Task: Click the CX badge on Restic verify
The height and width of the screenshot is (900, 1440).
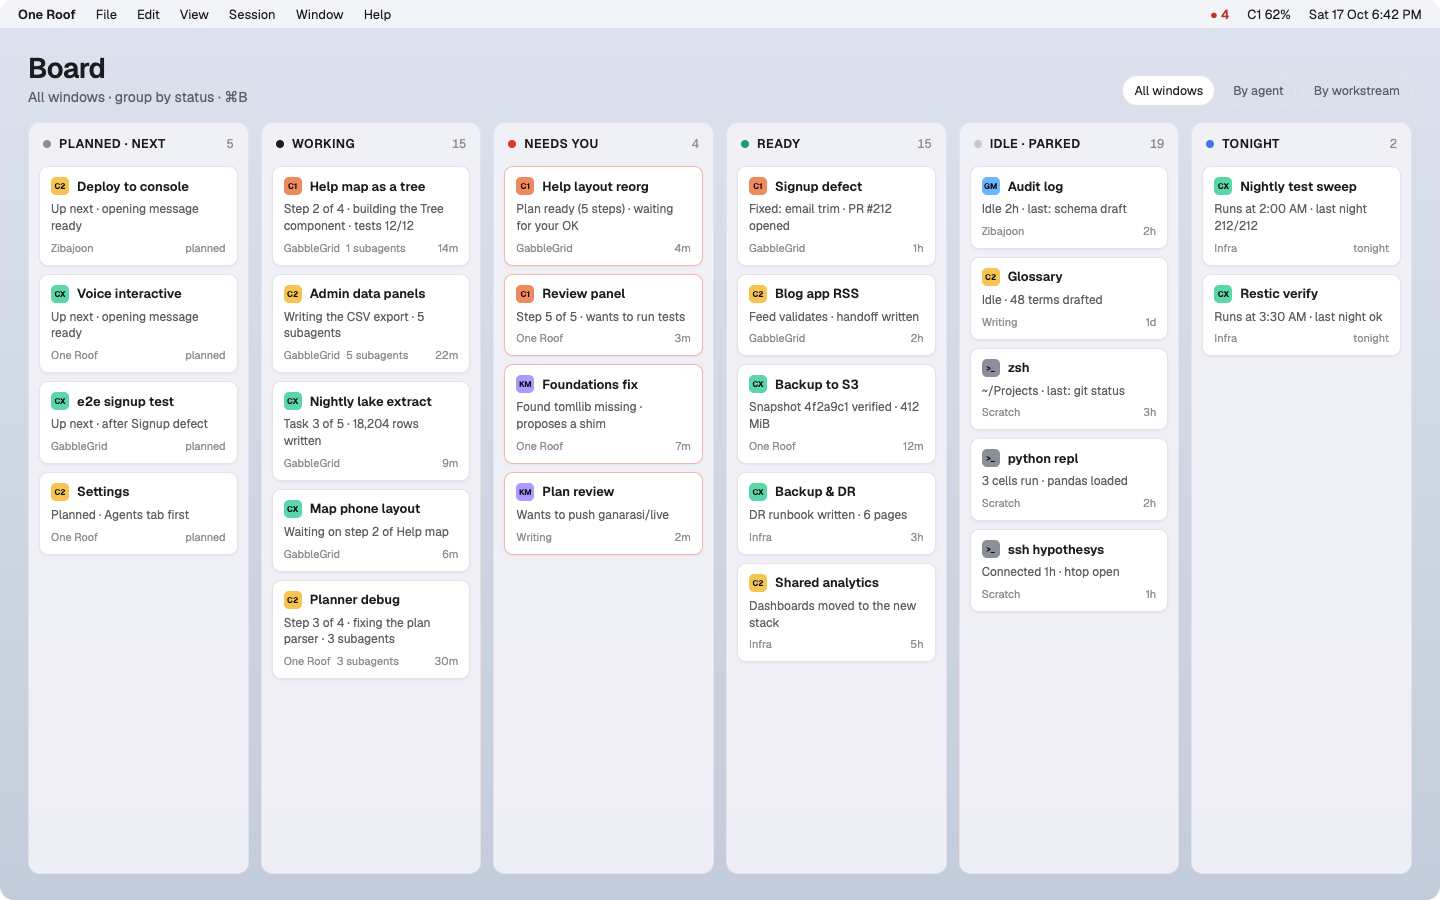Action: click(1223, 294)
